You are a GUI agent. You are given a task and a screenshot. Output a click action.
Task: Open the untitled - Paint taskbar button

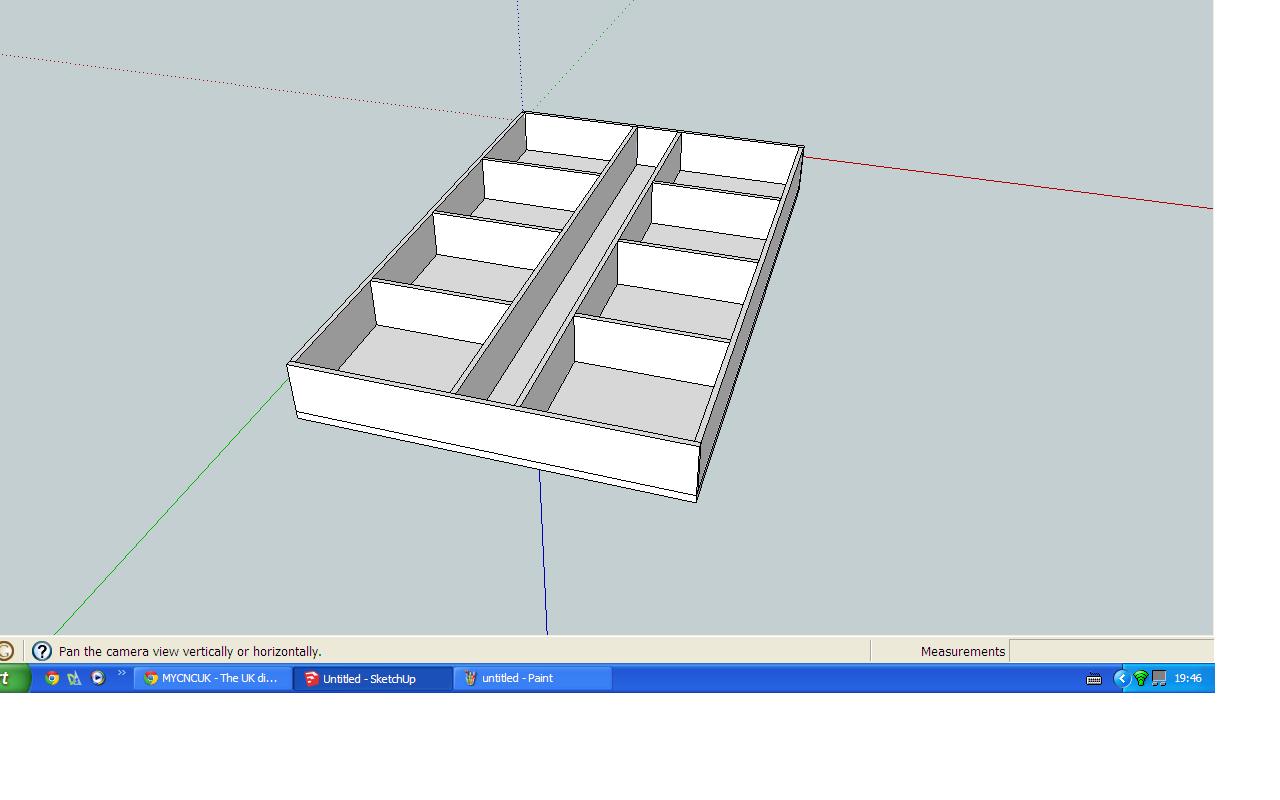click(532, 678)
